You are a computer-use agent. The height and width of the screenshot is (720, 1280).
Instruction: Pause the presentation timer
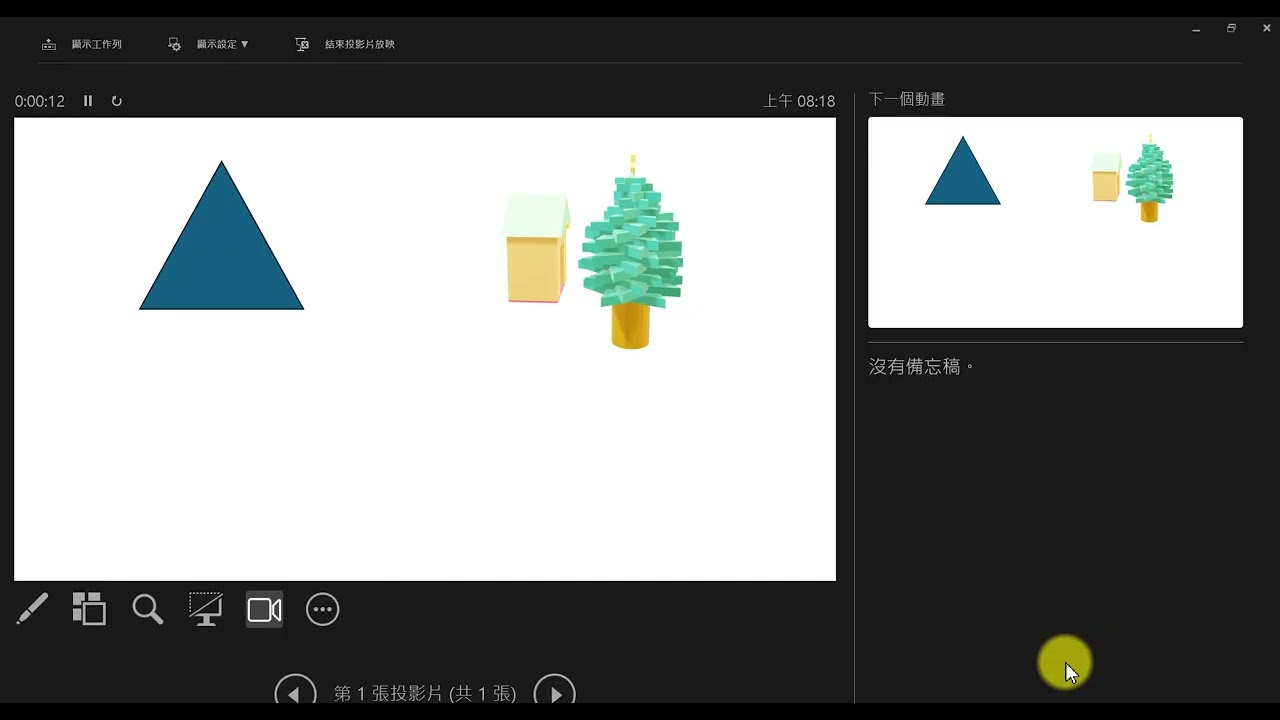click(88, 101)
